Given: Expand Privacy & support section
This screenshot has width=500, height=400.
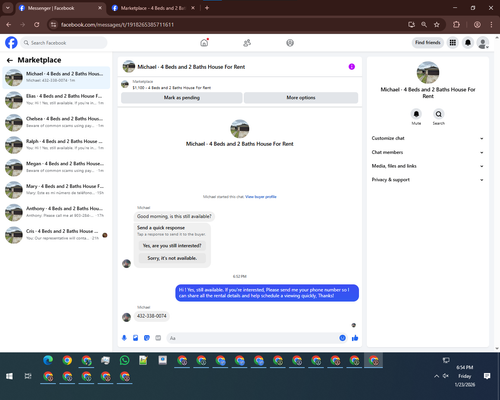Looking at the screenshot, I should pos(428,180).
